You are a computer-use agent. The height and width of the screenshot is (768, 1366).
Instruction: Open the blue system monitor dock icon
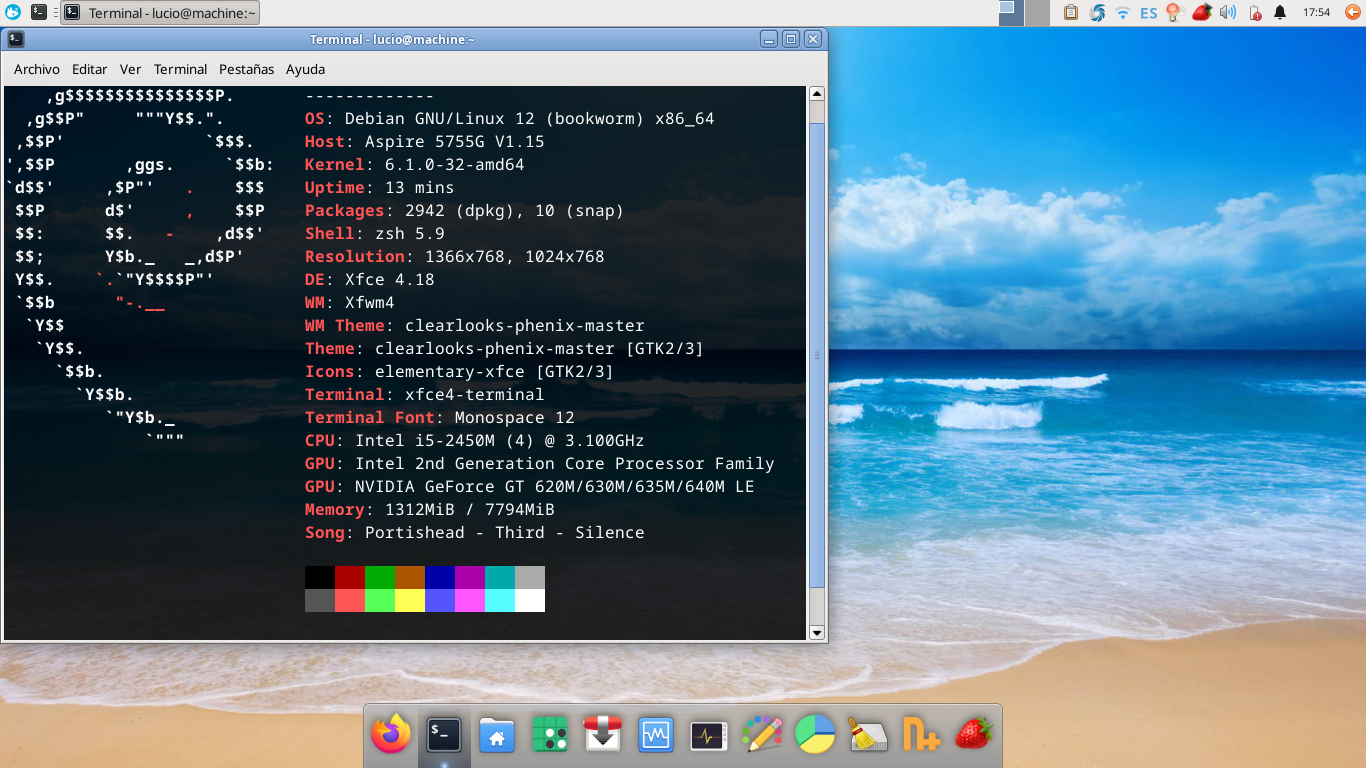coord(656,736)
